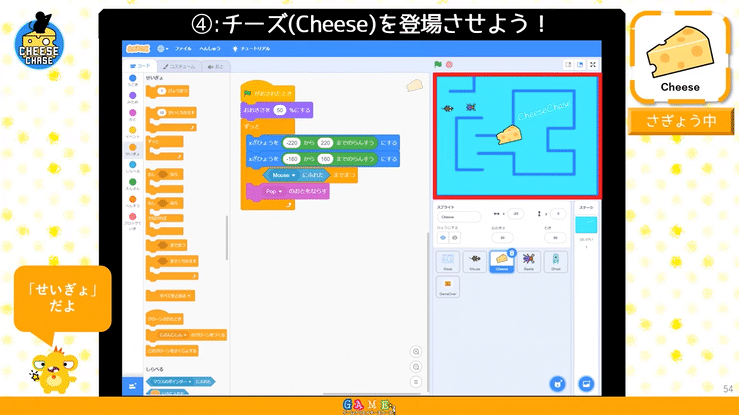Click the choose a sprite button
The image size is (739, 415).
[x=558, y=383]
